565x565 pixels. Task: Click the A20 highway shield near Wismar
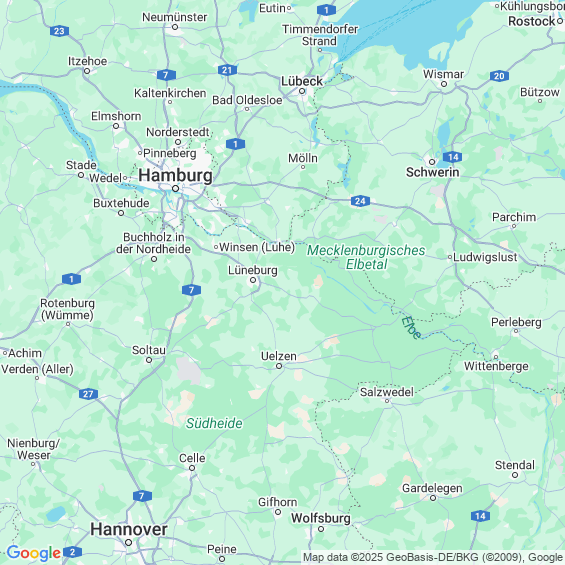pyautogui.click(x=499, y=76)
